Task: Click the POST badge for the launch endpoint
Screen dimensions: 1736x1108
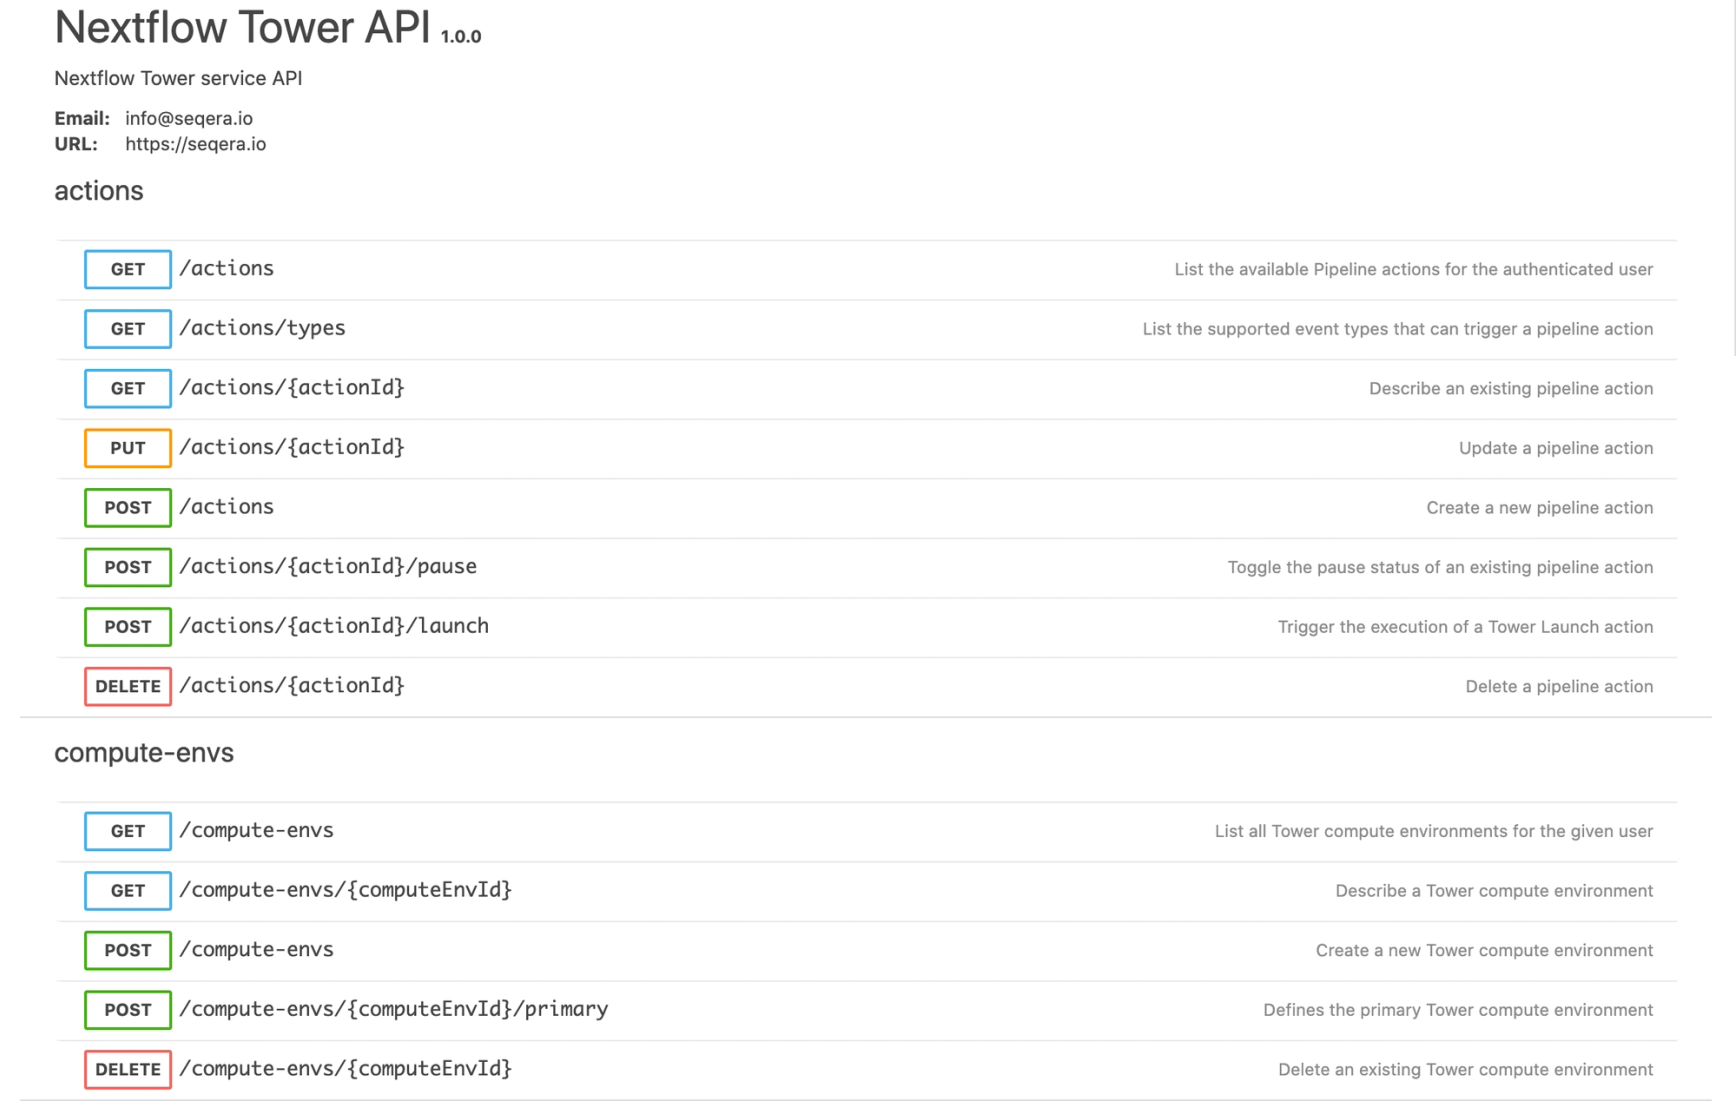Action: coord(128,627)
